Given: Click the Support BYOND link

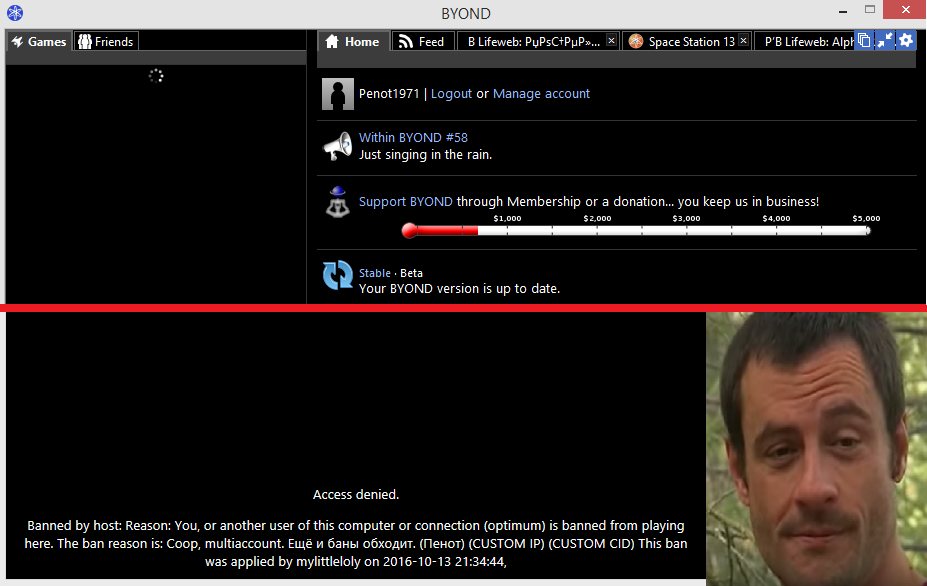Looking at the screenshot, I should click(x=406, y=202).
